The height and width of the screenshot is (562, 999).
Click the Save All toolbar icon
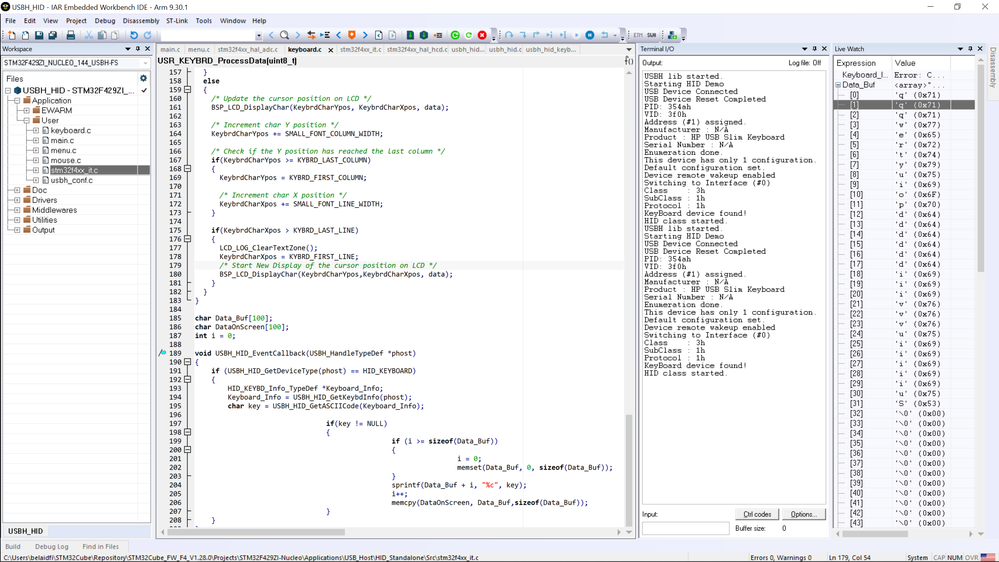click(x=52, y=35)
